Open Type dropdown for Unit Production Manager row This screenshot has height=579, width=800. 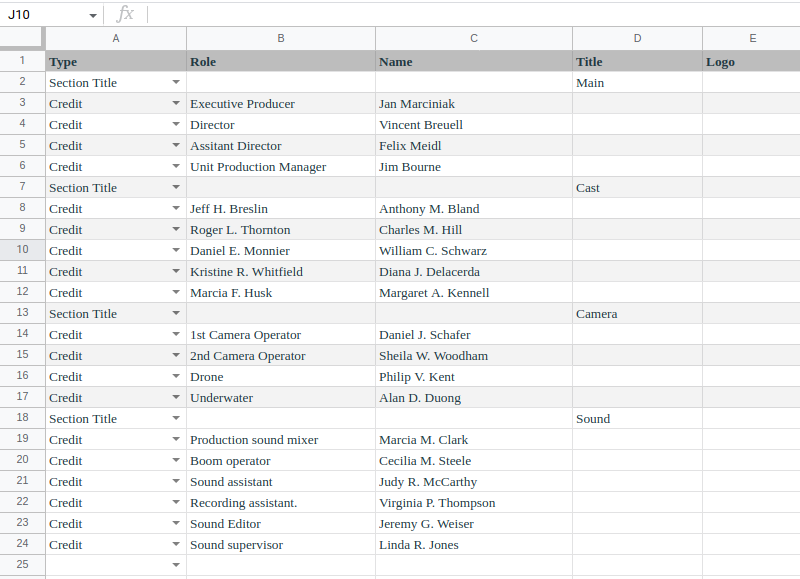176,166
